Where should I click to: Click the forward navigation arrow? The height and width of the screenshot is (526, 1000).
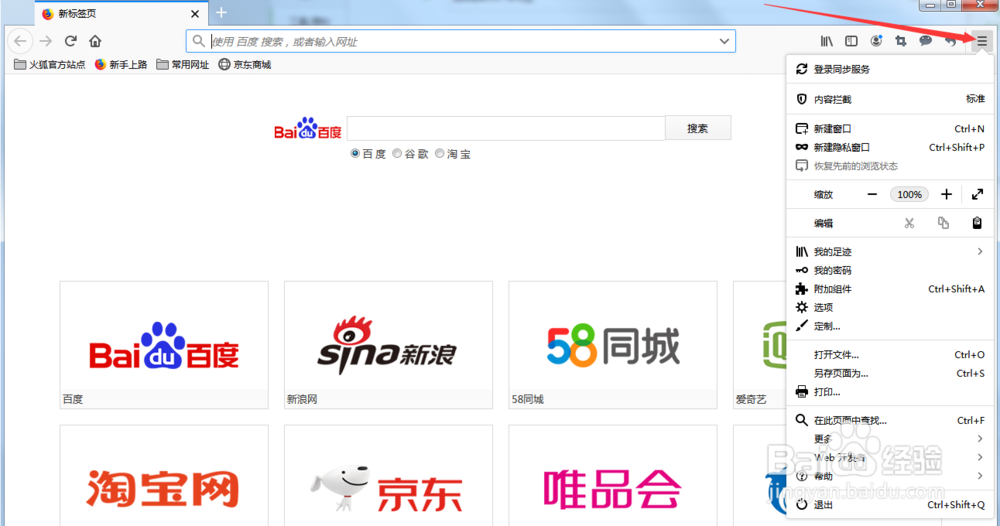pos(46,41)
